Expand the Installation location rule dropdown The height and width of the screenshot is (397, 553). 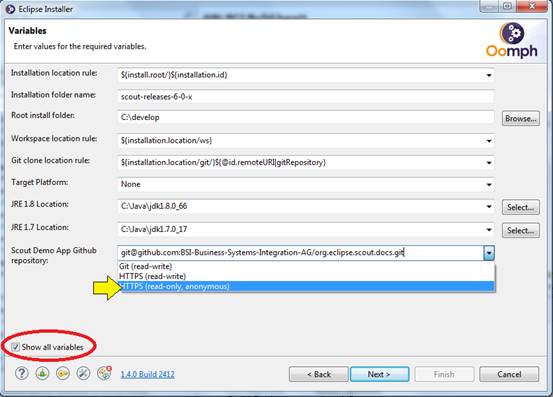[489, 75]
